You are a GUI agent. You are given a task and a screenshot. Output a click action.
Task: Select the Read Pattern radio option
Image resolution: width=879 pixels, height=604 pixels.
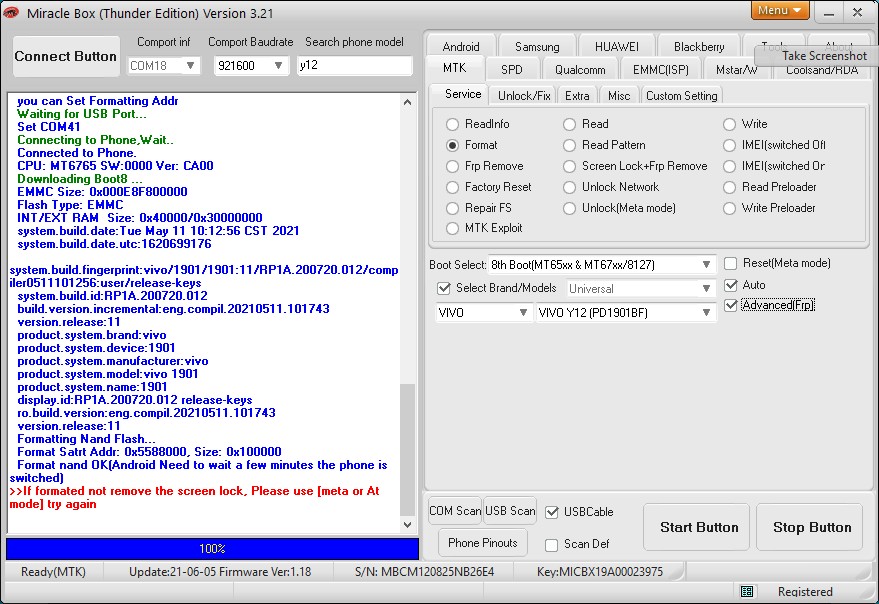570,145
